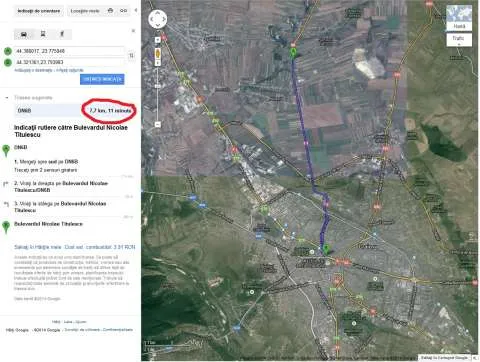Click the show options link
This screenshot has height=362, width=480.
(70, 70)
